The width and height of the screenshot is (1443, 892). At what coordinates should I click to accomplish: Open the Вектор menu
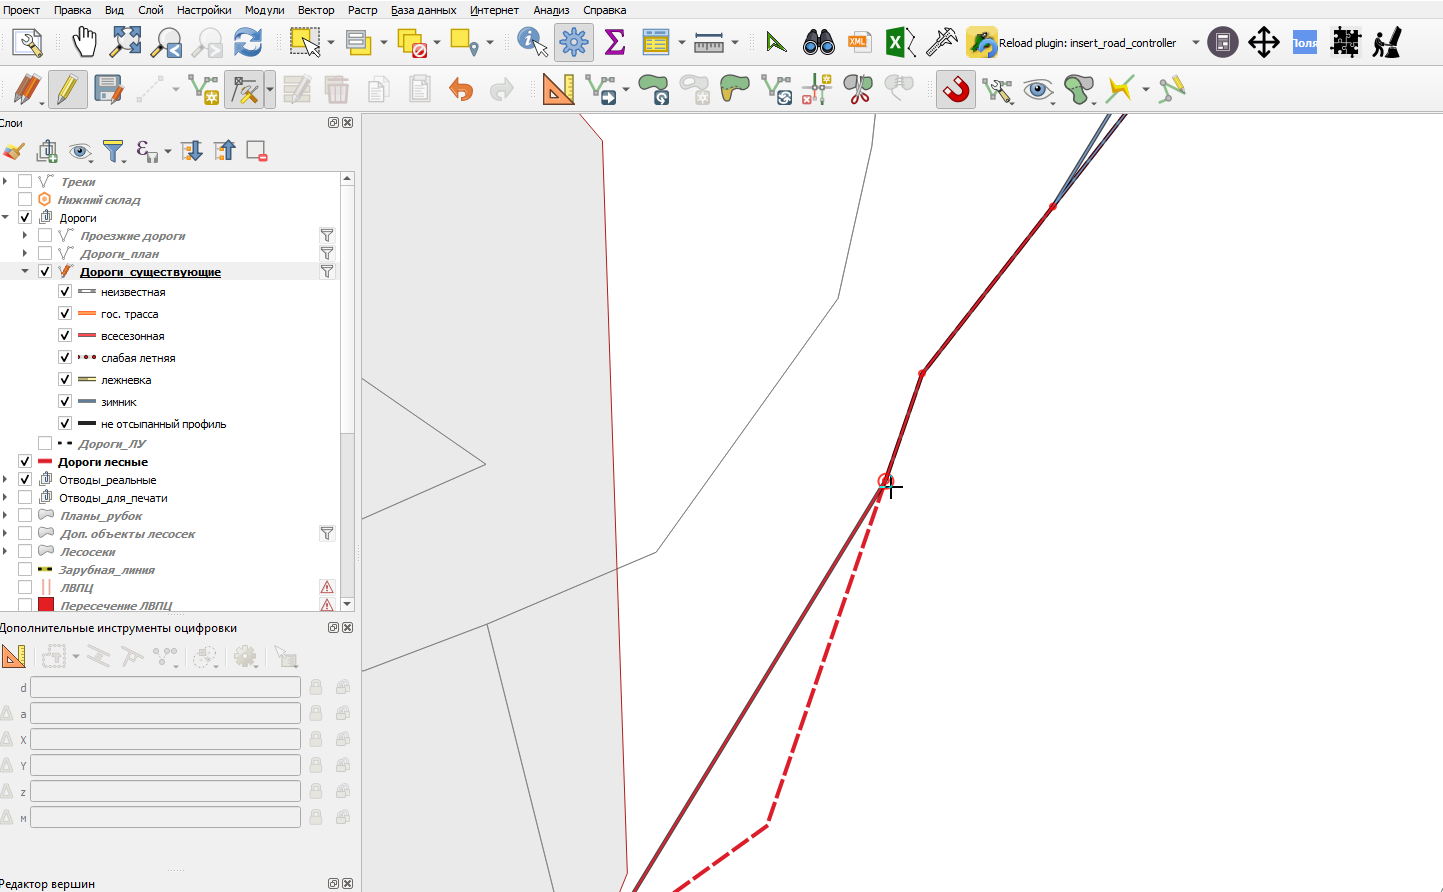click(316, 10)
